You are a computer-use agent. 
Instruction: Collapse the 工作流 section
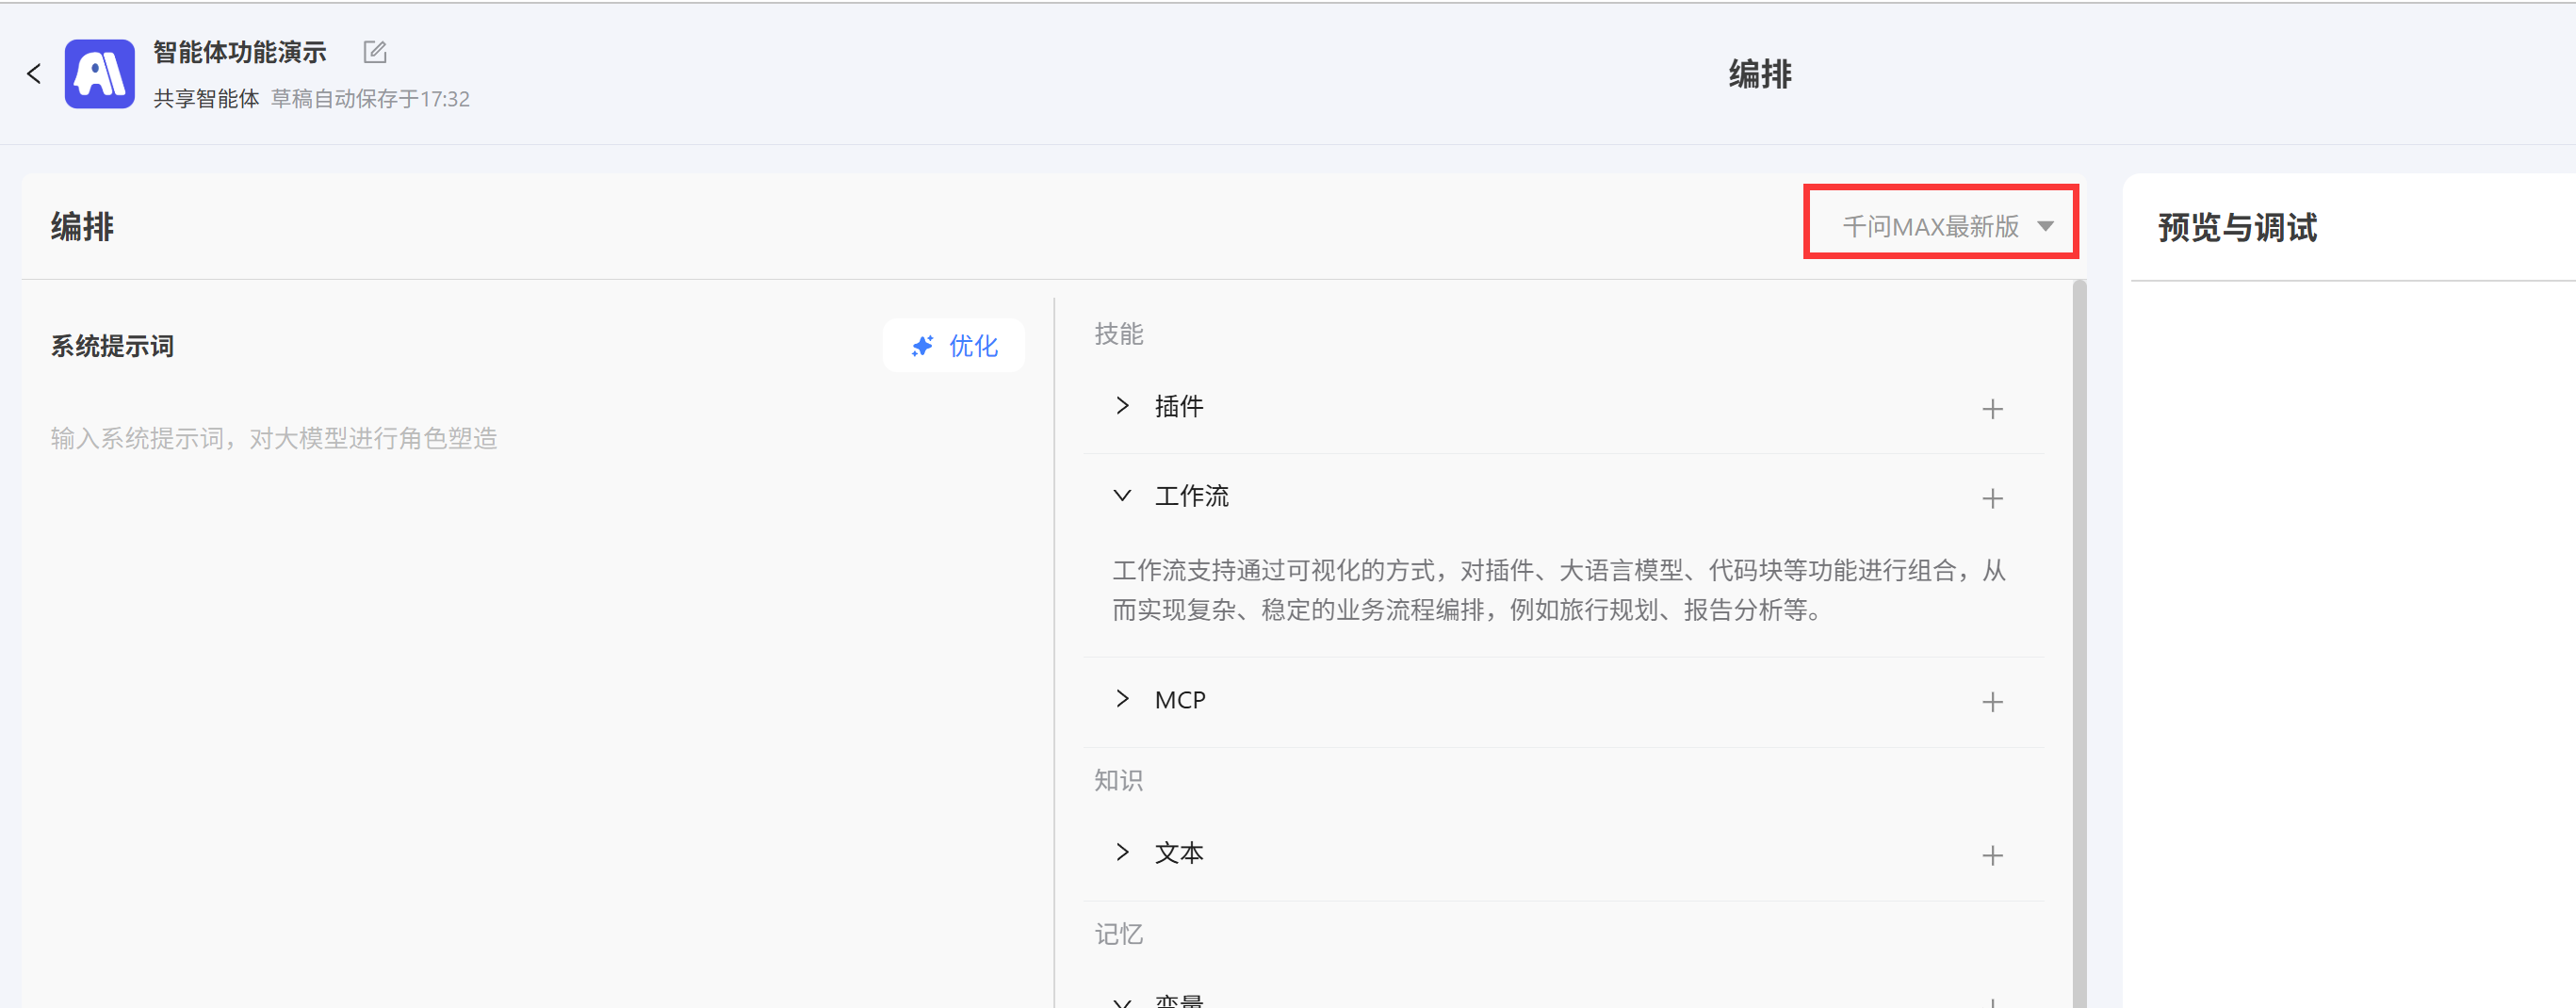click(1121, 495)
